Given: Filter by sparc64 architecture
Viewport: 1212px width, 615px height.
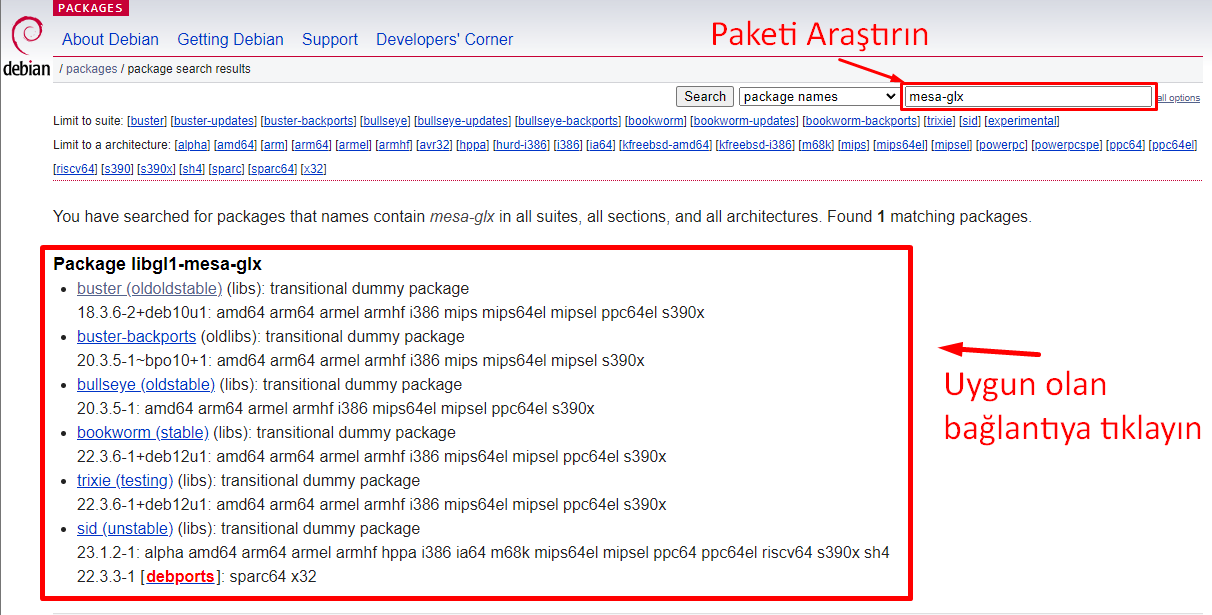Looking at the screenshot, I should (273, 169).
